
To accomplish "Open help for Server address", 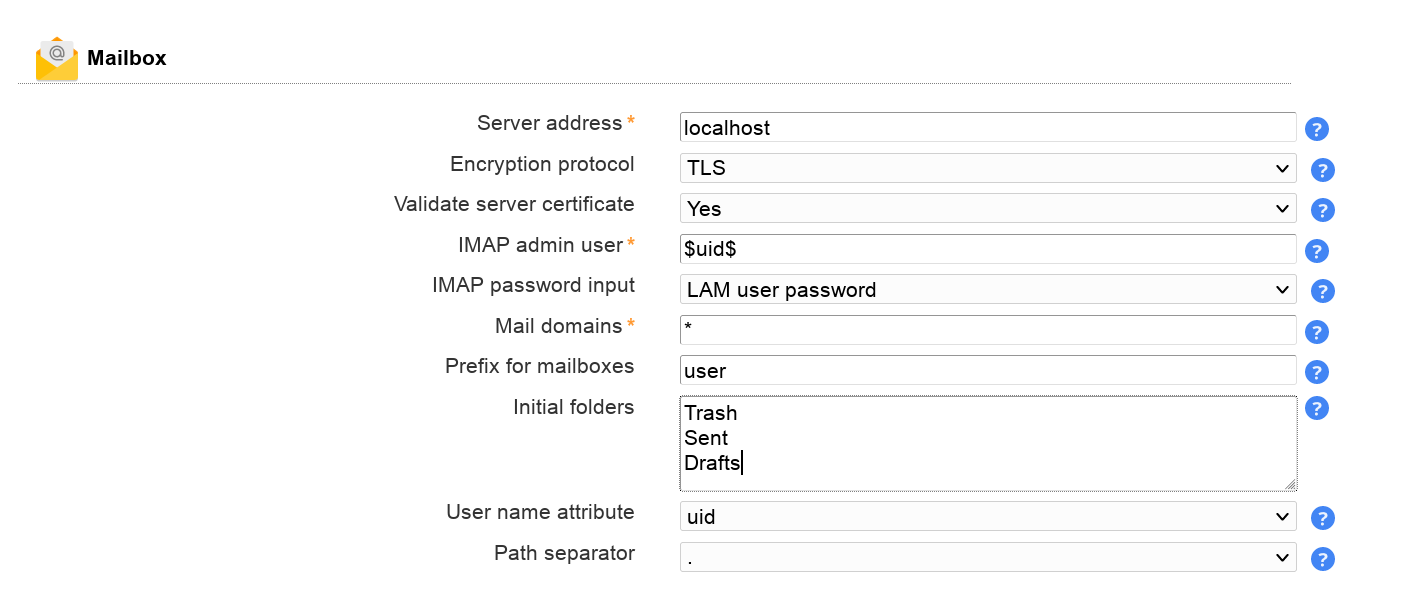I will click(x=1317, y=129).
